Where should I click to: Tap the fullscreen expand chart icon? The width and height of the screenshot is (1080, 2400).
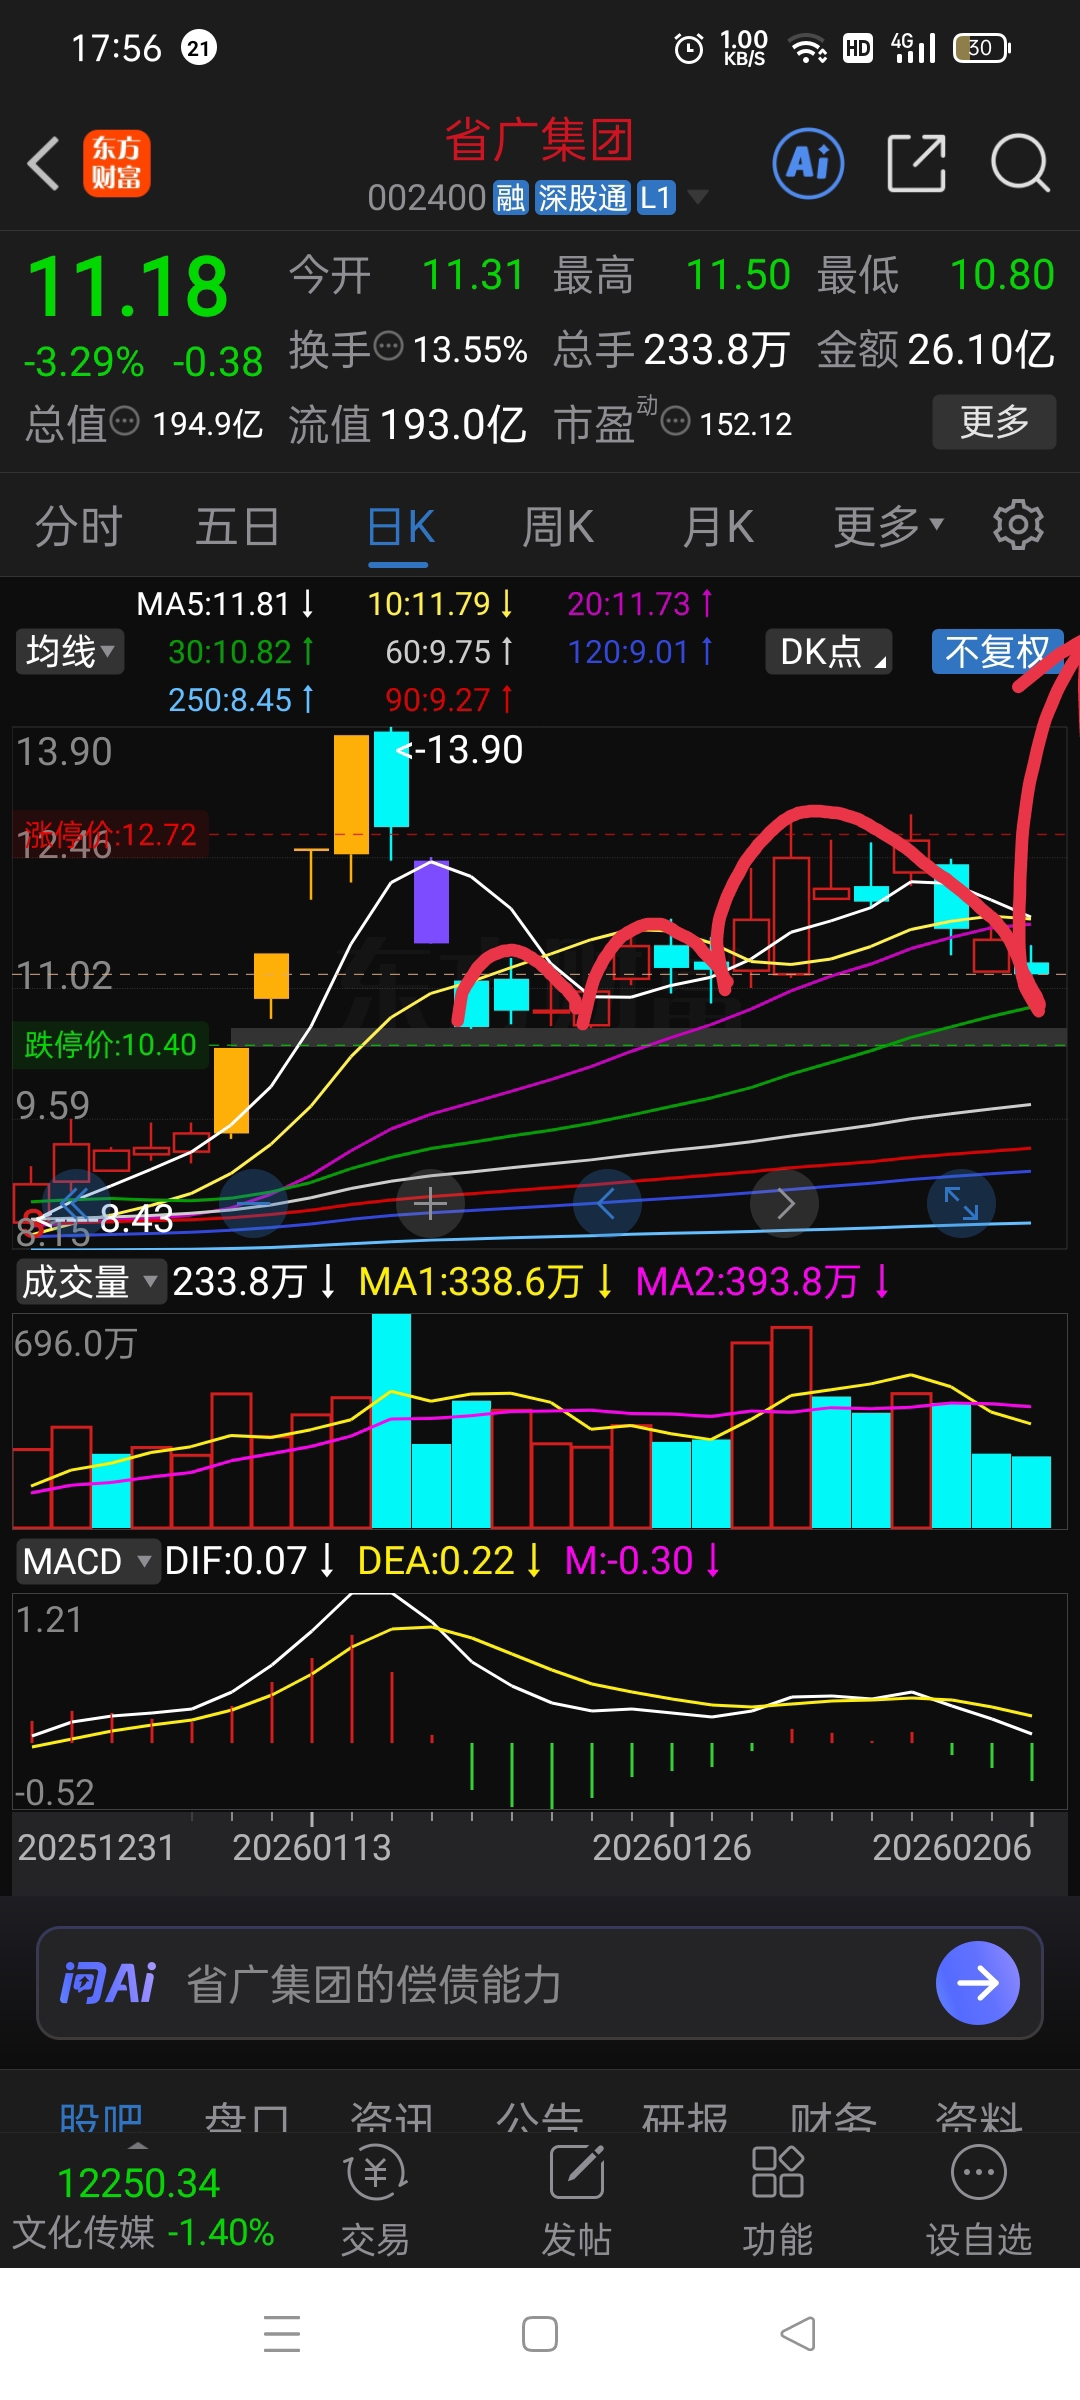coord(961,1203)
